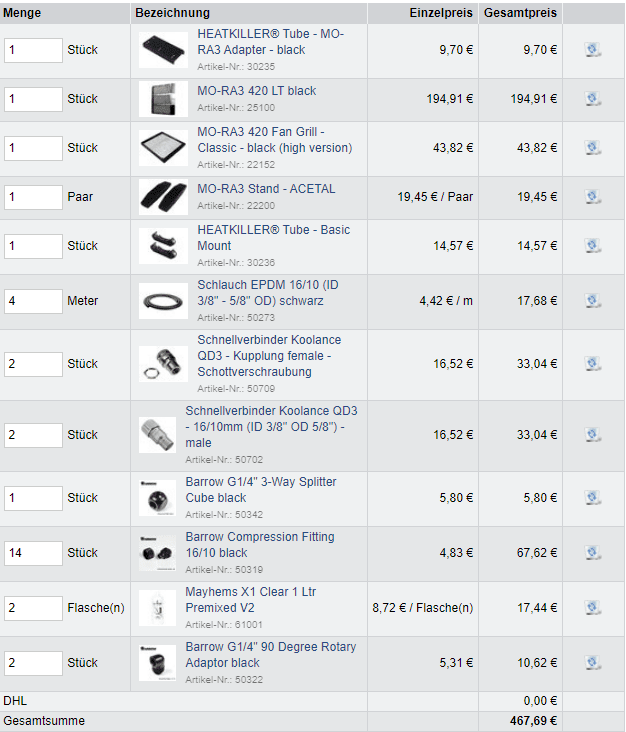Open MO-RA3 420 LT black product link
This screenshot has width=626, height=732.
256,91
